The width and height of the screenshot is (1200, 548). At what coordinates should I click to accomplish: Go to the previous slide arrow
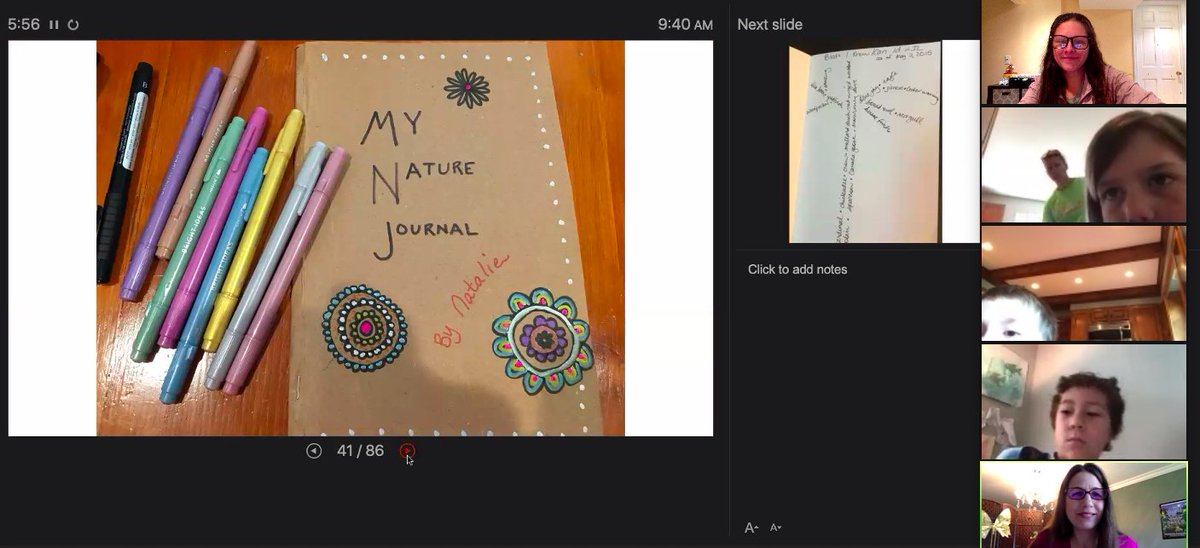[x=314, y=451]
